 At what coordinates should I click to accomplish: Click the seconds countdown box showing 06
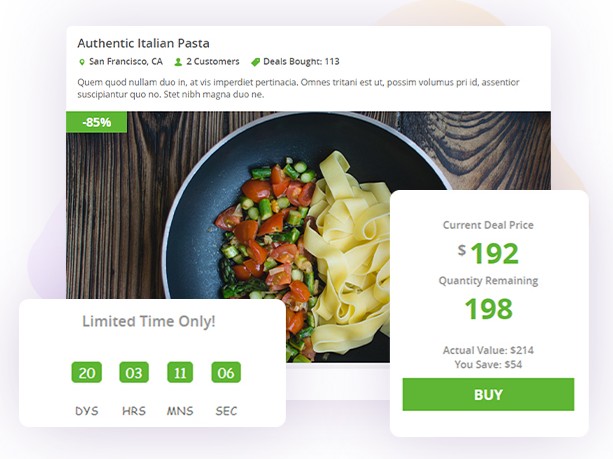(x=226, y=372)
